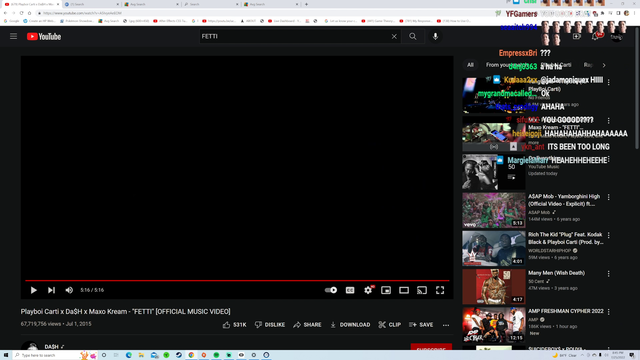This screenshot has height=360, width=640.
Task: Reload the page
Action: [x=21, y=13]
